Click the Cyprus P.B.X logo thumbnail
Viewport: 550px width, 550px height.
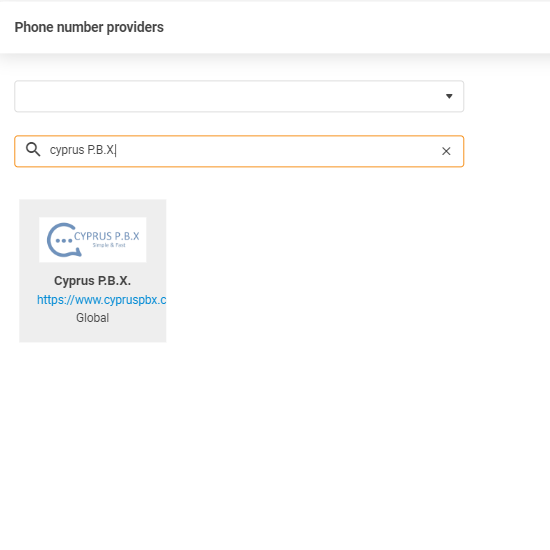pyautogui.click(x=93, y=240)
